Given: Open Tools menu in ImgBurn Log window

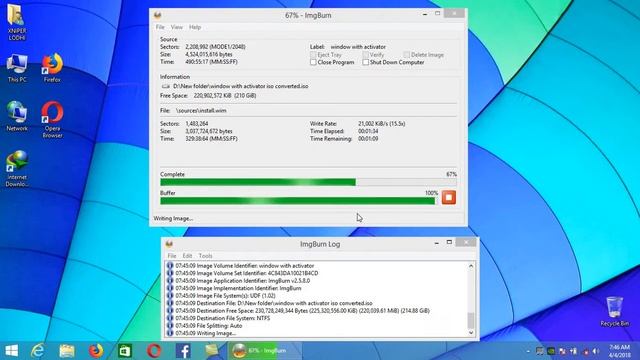Looking at the screenshot, I should (205, 256).
